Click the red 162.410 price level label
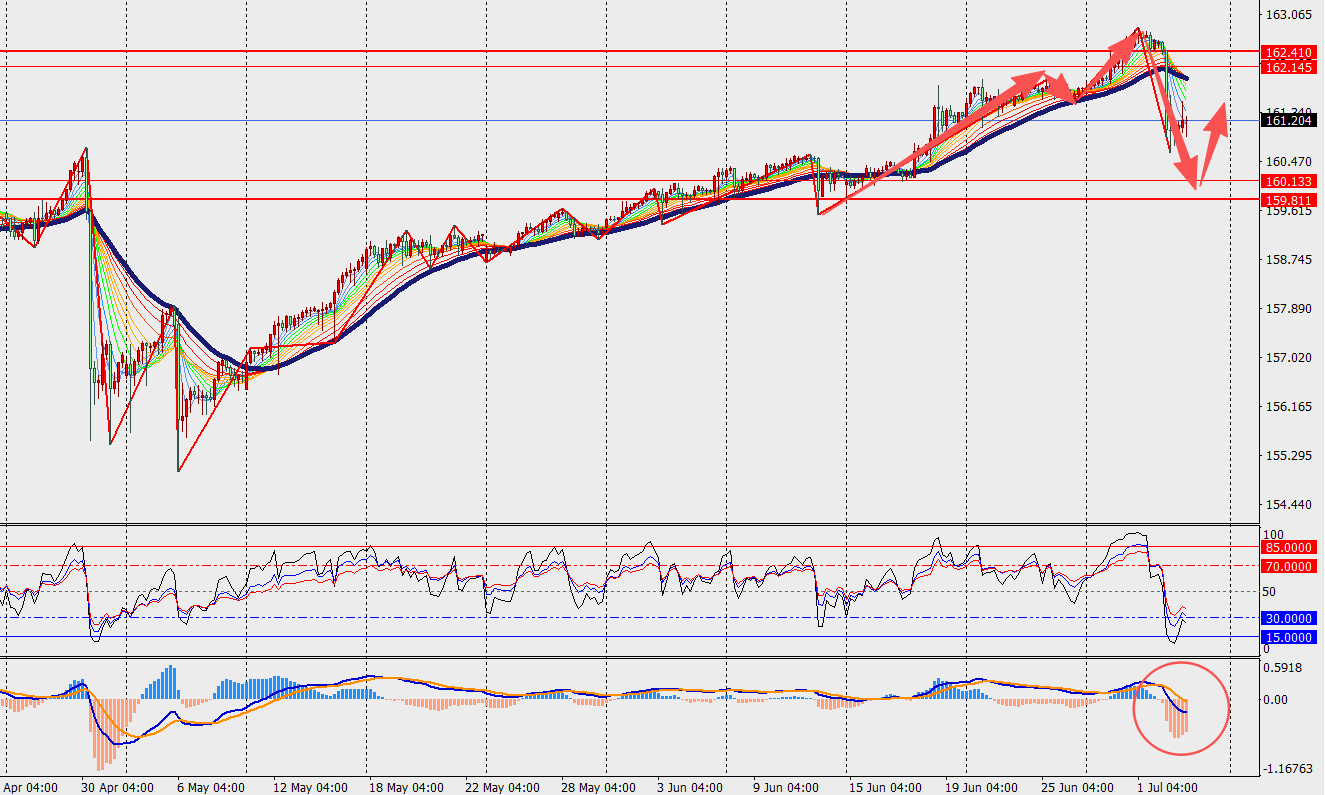 click(1288, 52)
